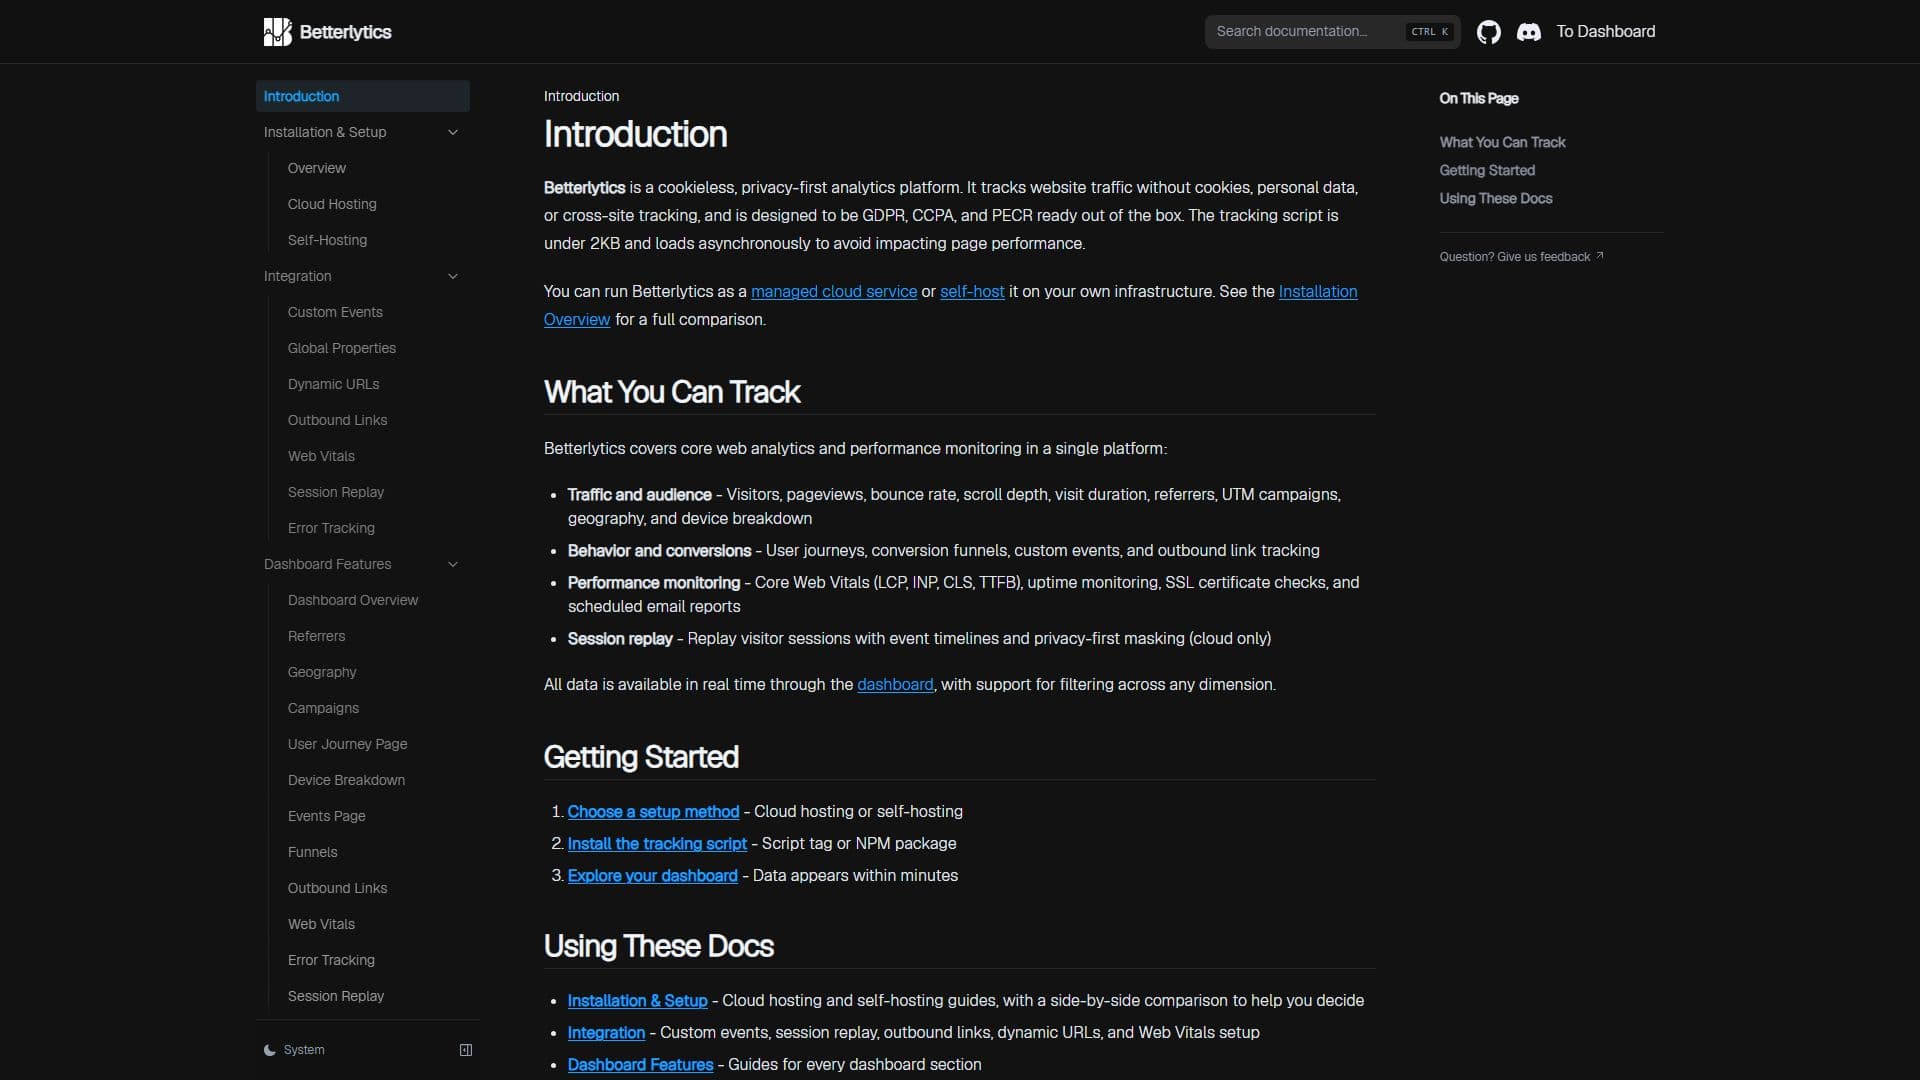Viewport: 1920px width, 1080px height.
Task: Follow the dashboard inline link
Action: click(895, 684)
